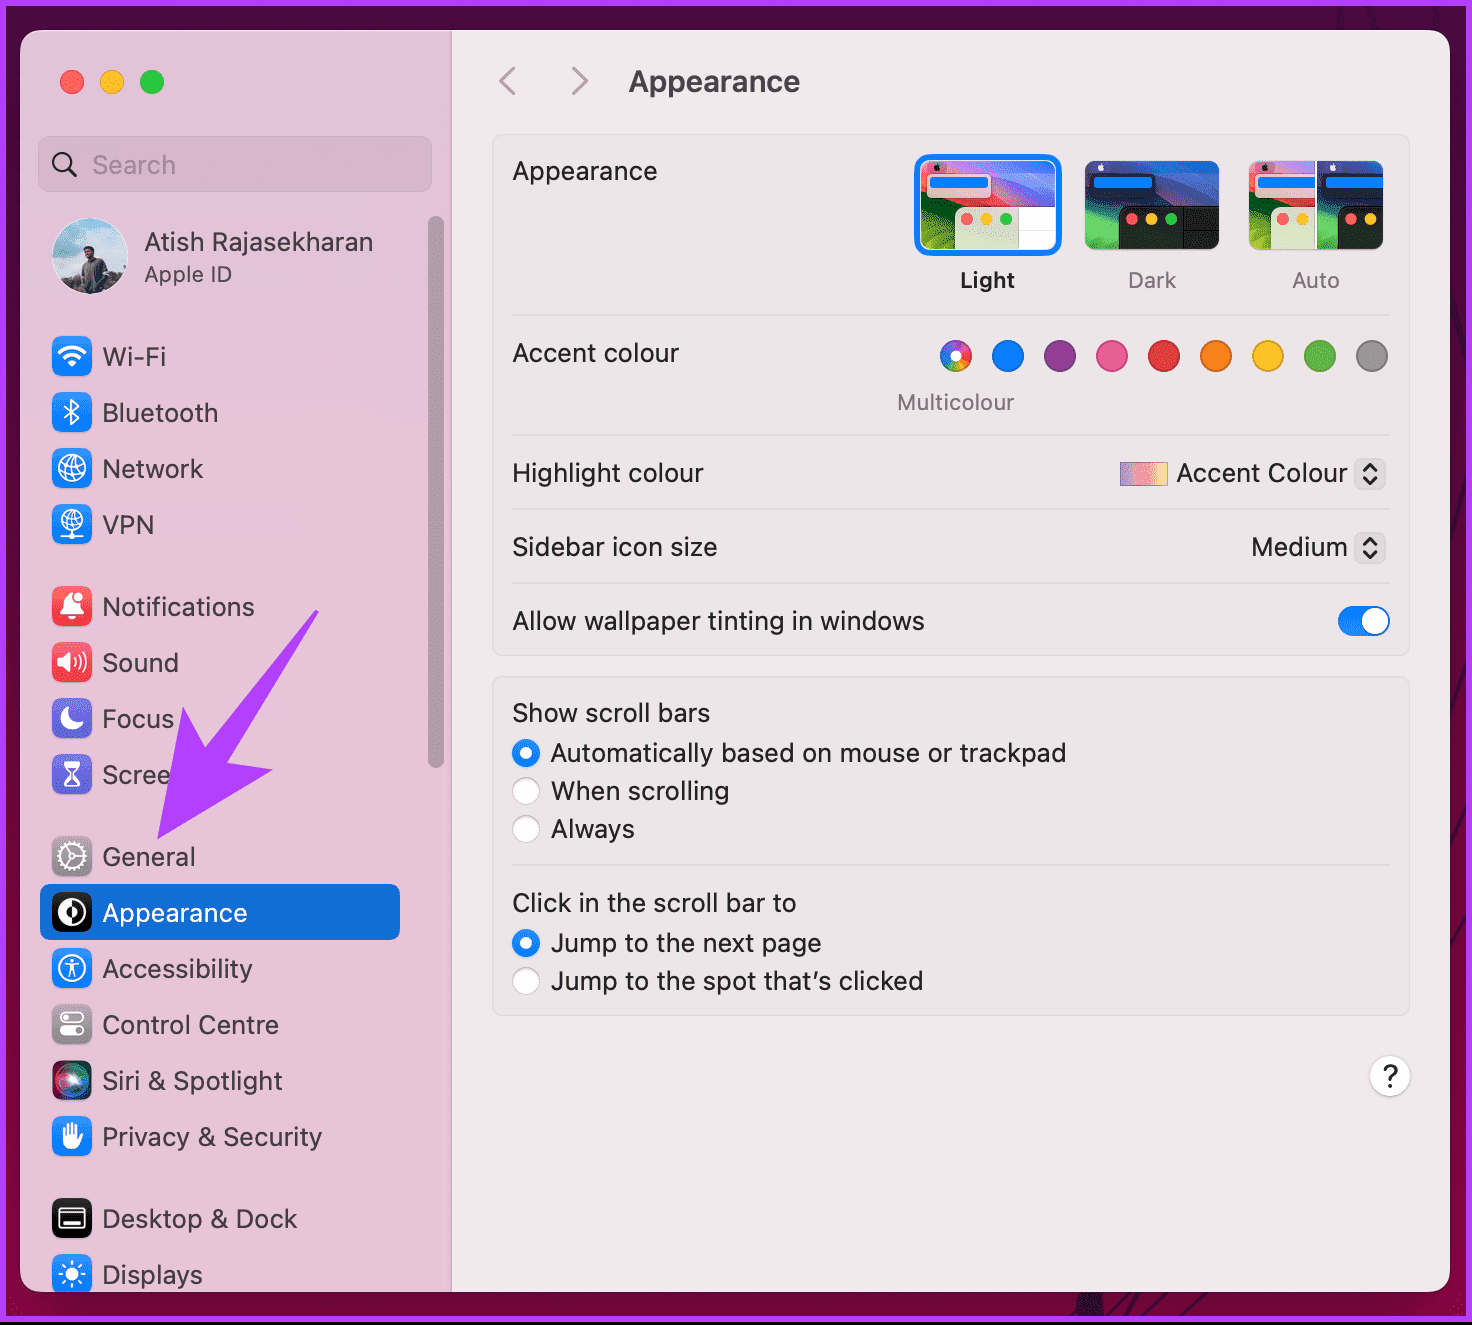This screenshot has width=1472, height=1325.
Task: Choose Light appearance thumbnail
Action: (x=988, y=205)
